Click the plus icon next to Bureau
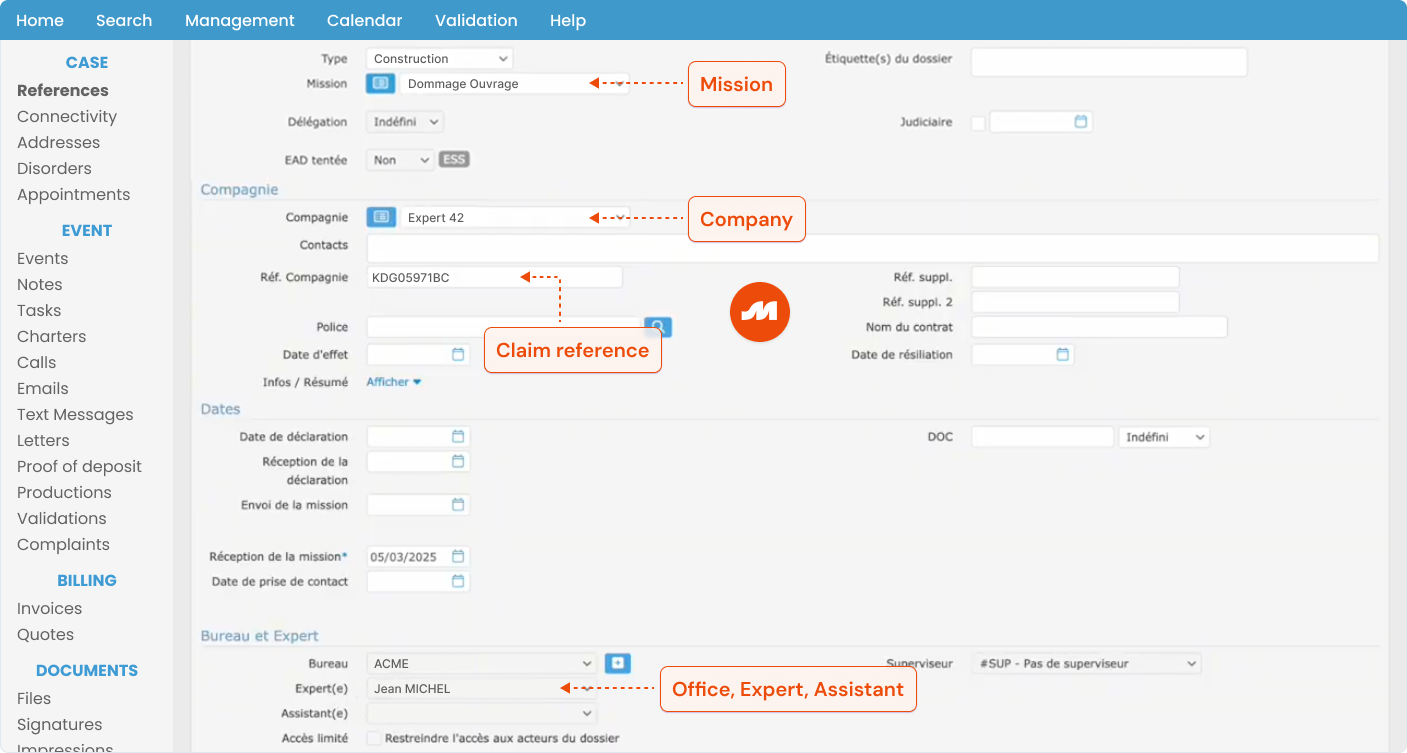1407x753 pixels. 618,663
